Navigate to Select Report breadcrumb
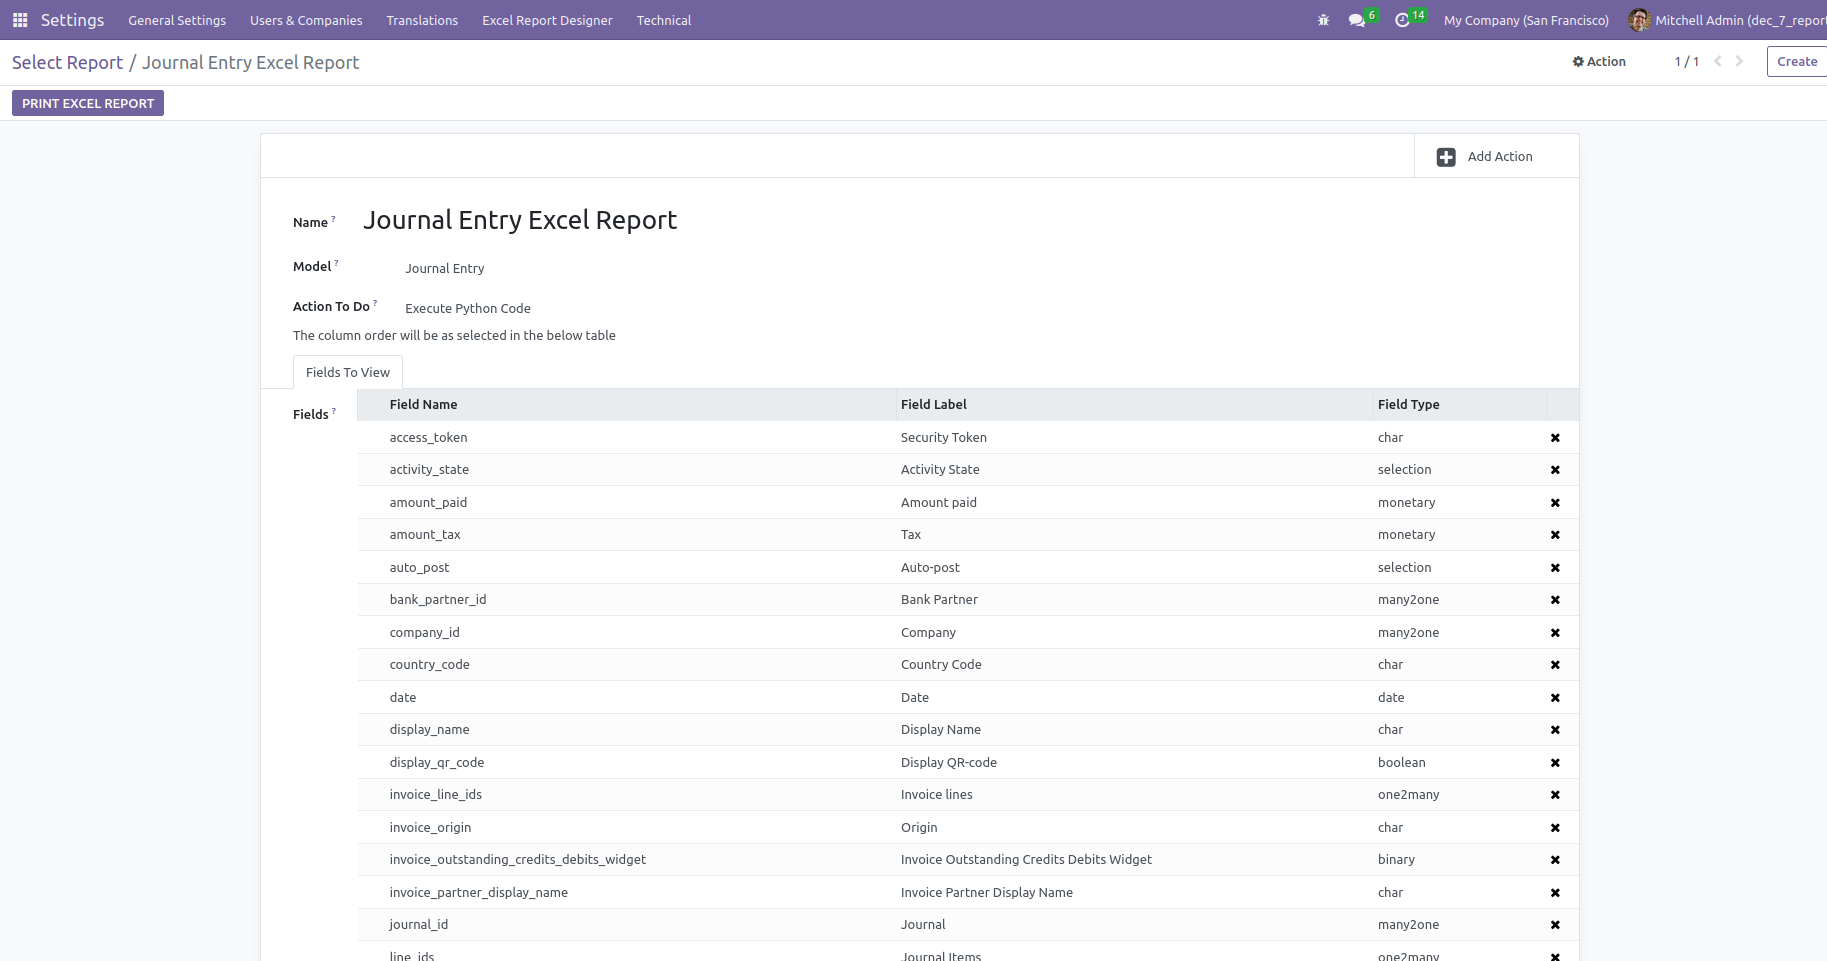The width and height of the screenshot is (1827, 961). (x=67, y=62)
